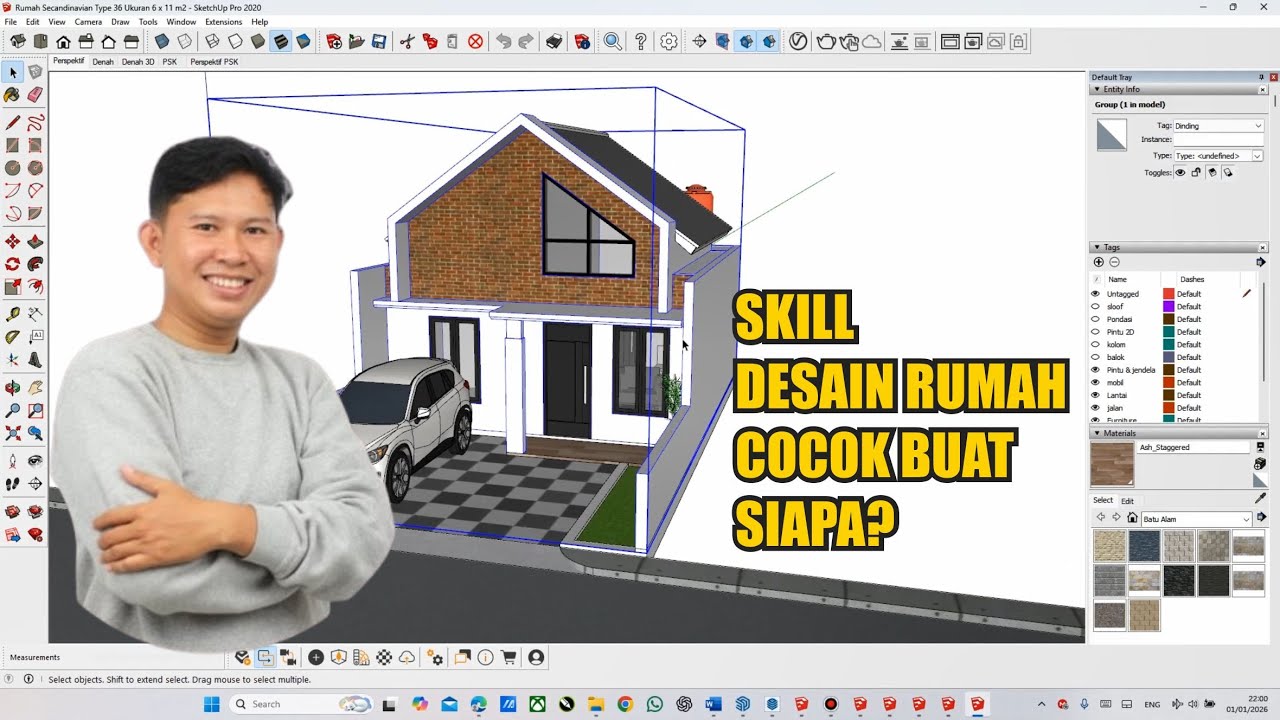
Task: Click the add tag plus icon
Action: click(1099, 262)
